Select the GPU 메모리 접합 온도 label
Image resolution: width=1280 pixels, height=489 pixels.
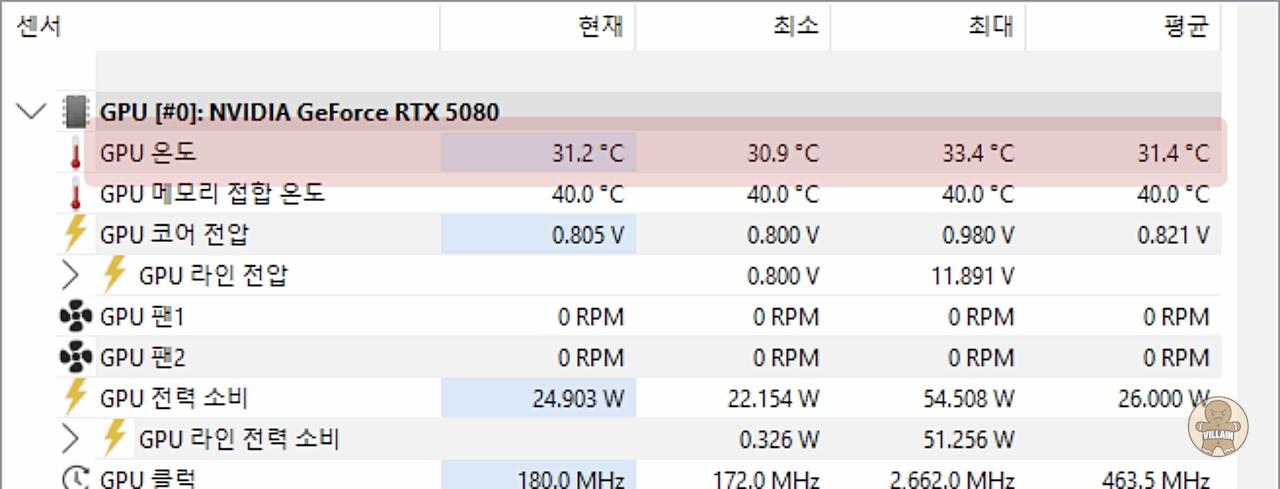tap(212, 193)
